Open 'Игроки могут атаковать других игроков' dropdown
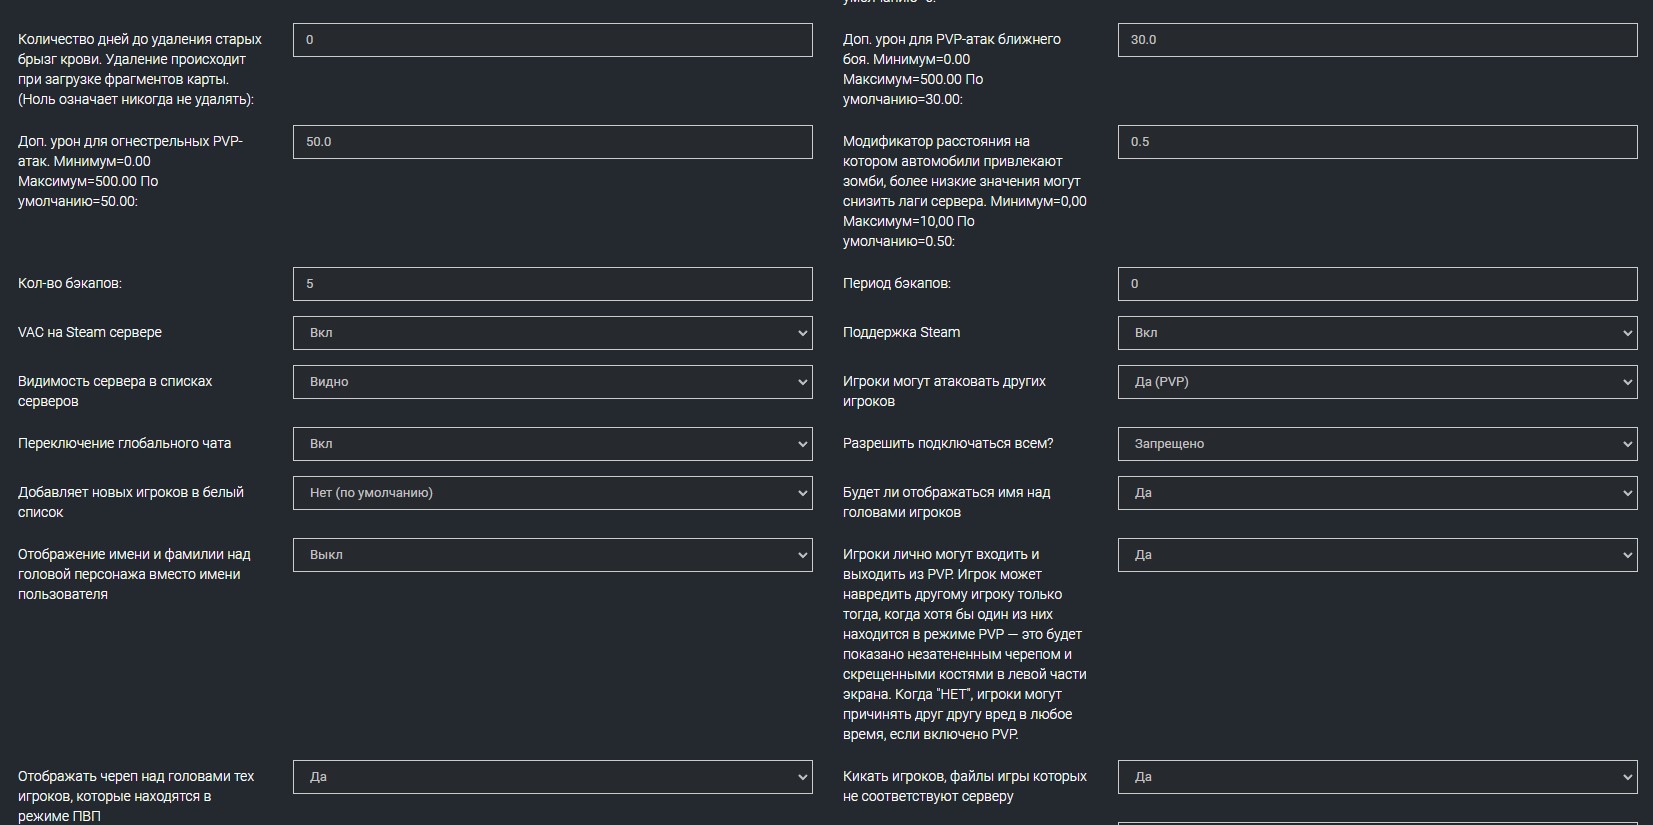Viewport: 1653px width, 825px height. pyautogui.click(x=1377, y=382)
